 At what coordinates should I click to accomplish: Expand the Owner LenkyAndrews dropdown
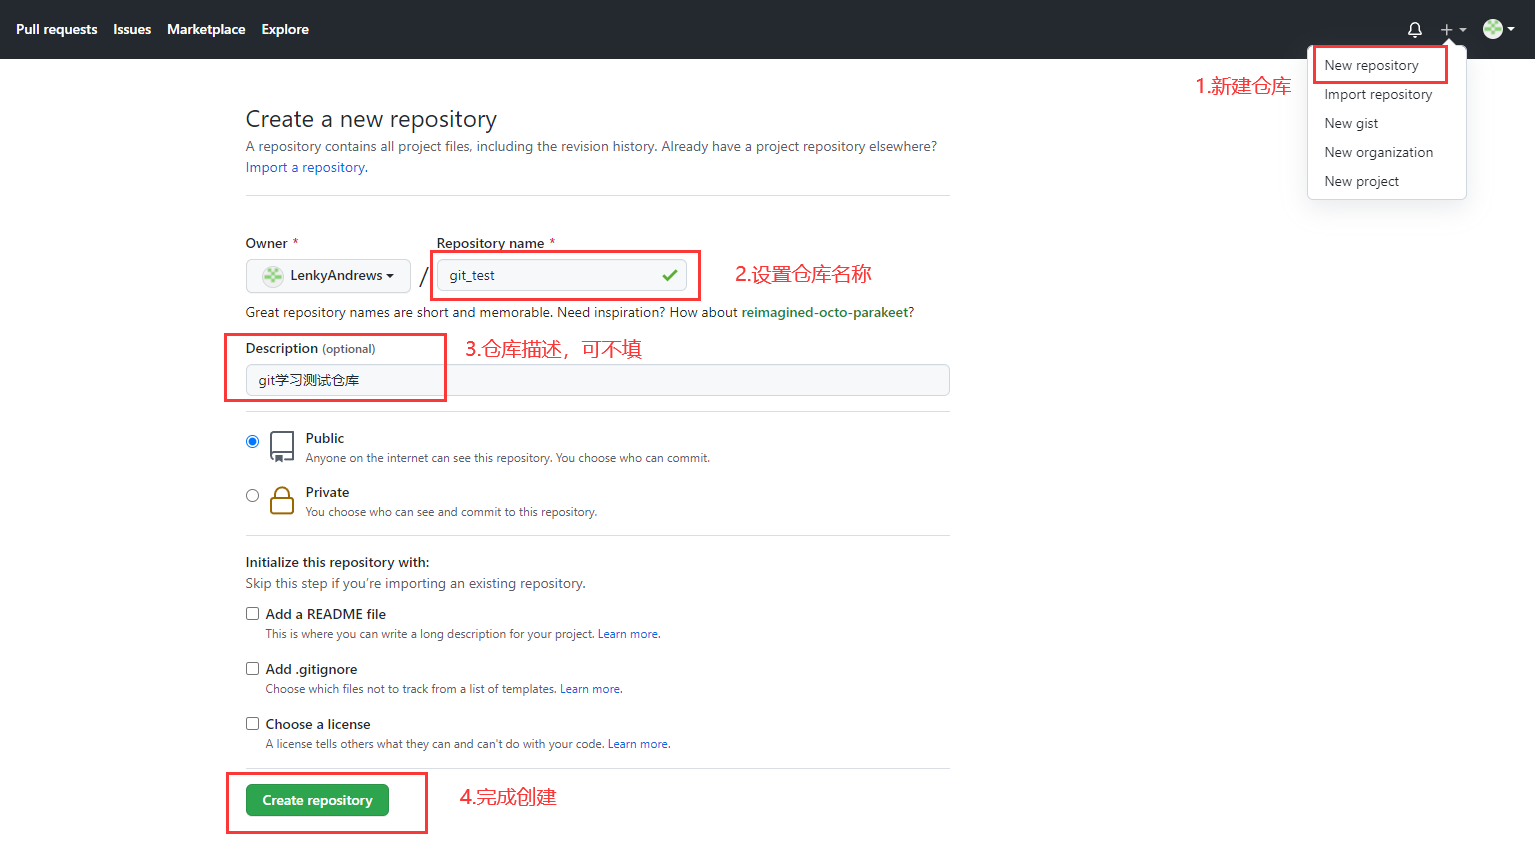pos(328,275)
